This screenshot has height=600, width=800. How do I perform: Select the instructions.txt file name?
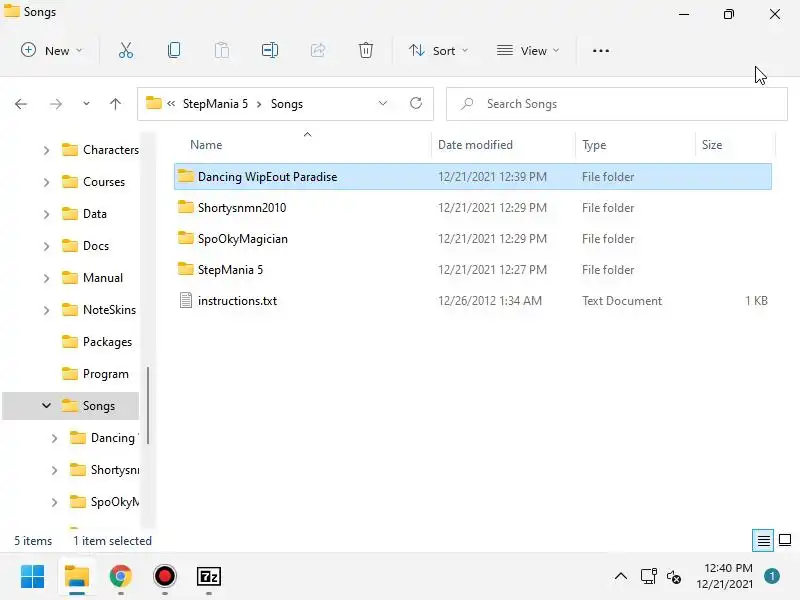237,301
